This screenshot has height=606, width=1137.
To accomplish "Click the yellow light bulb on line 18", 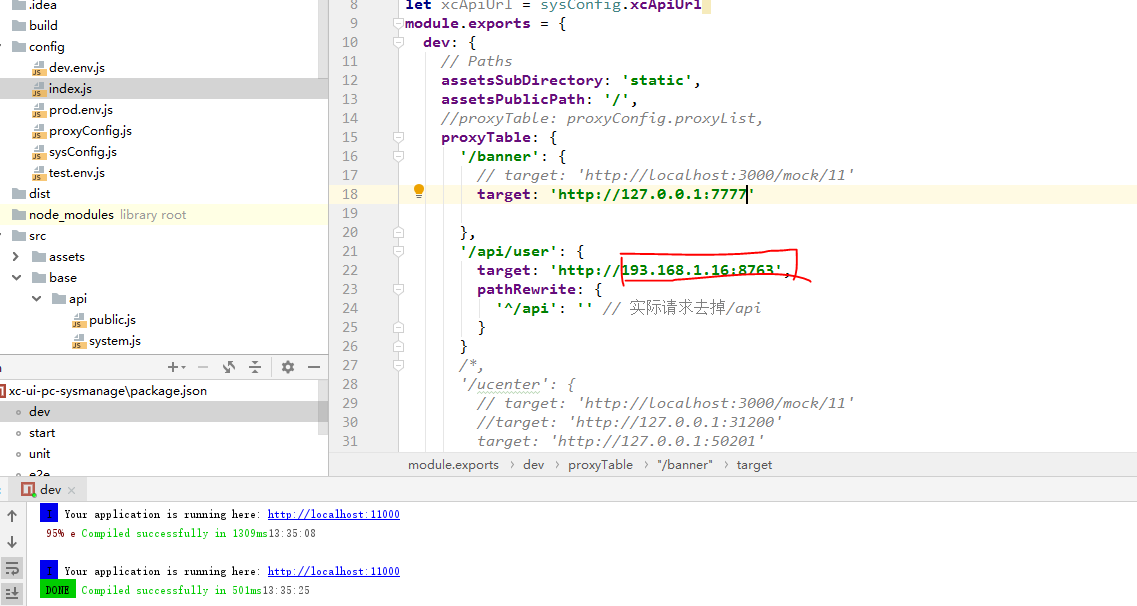I will point(418,191).
